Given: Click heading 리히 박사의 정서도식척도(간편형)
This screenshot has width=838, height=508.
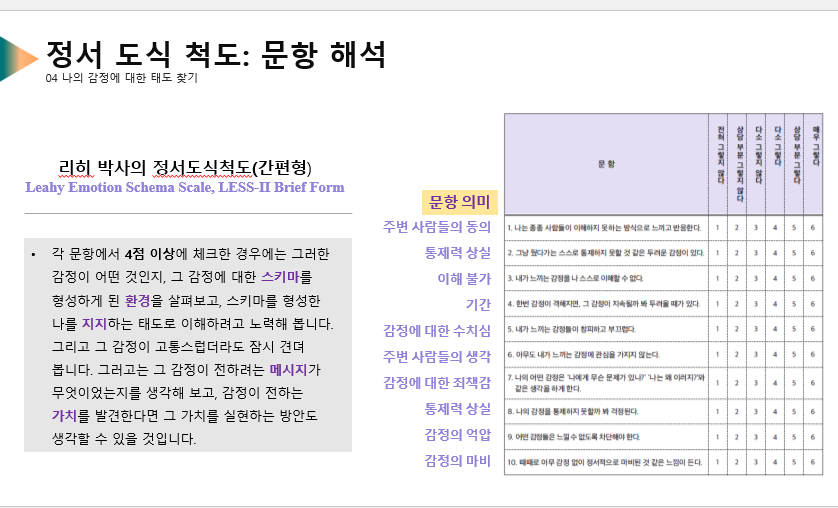Looking at the screenshot, I should 185,168.
